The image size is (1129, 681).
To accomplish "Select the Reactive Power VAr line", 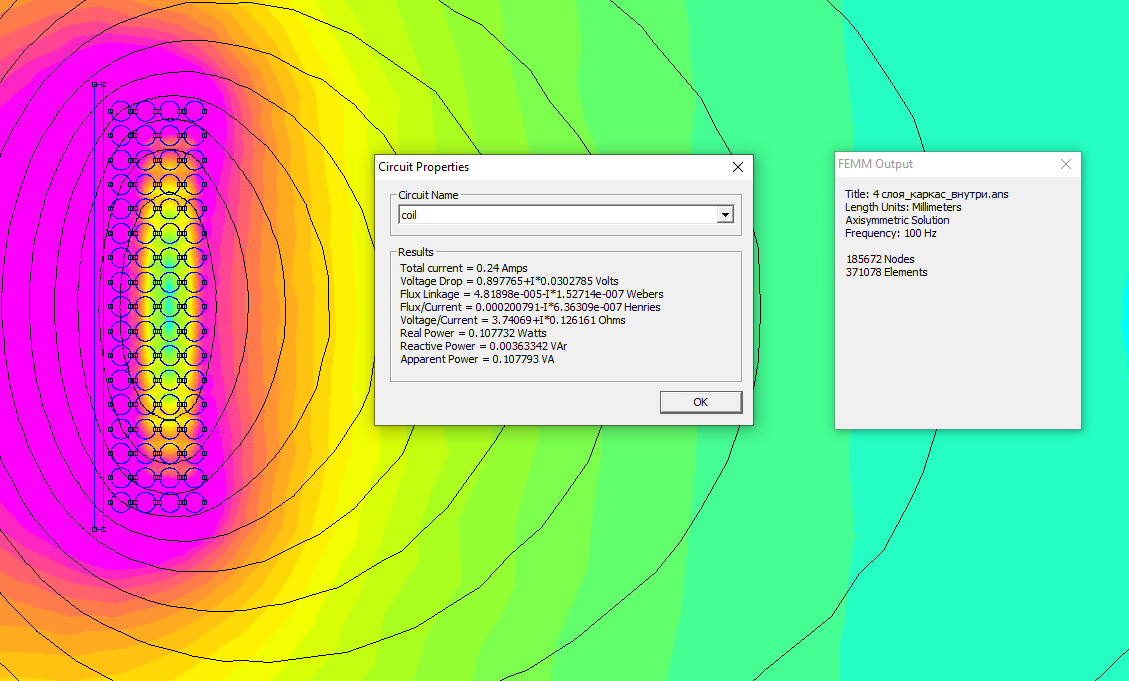I will pos(484,346).
